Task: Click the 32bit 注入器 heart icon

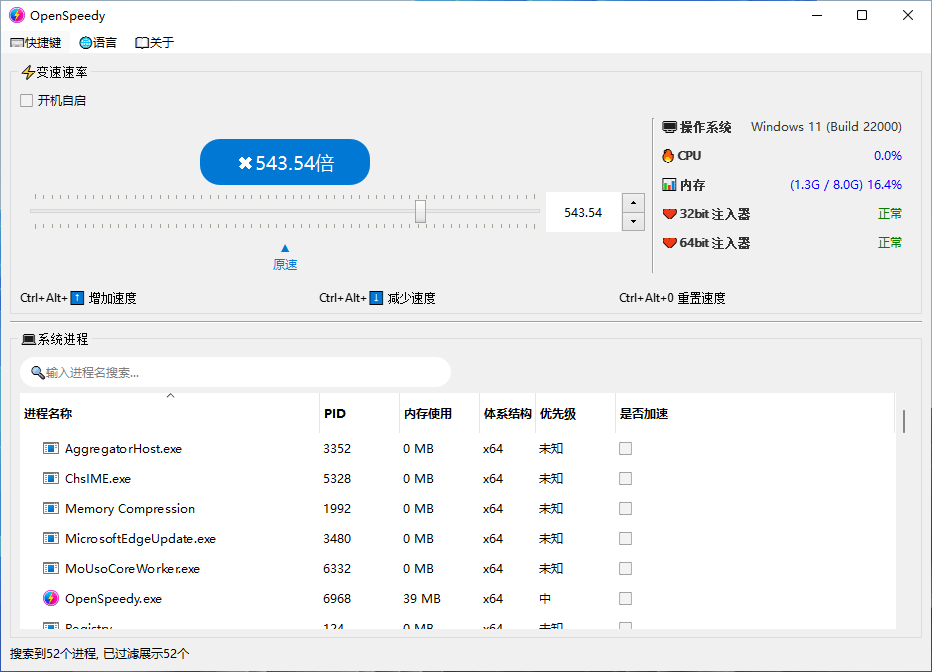Action: click(669, 214)
